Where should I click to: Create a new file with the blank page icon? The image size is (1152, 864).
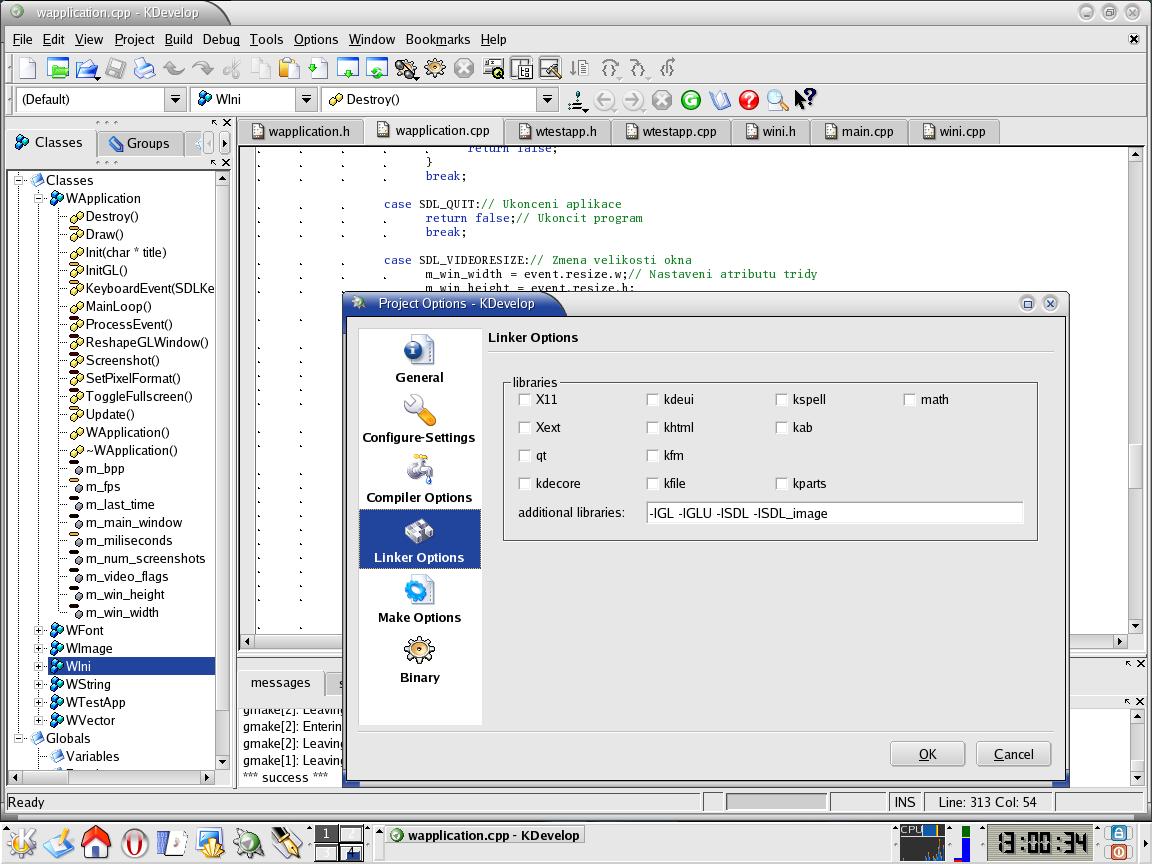(27, 68)
